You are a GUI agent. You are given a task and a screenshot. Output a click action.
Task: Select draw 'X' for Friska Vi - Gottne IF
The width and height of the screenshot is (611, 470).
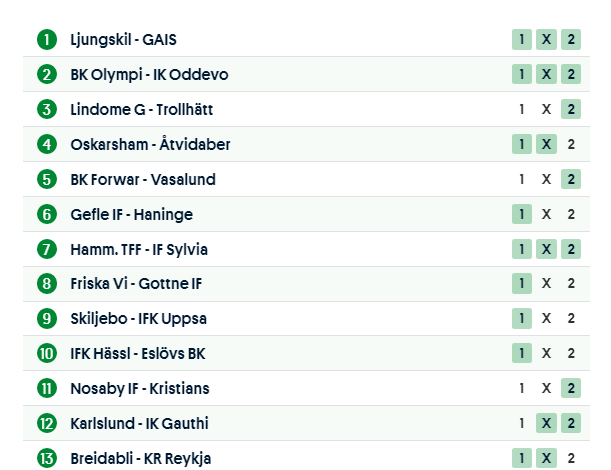click(x=546, y=283)
